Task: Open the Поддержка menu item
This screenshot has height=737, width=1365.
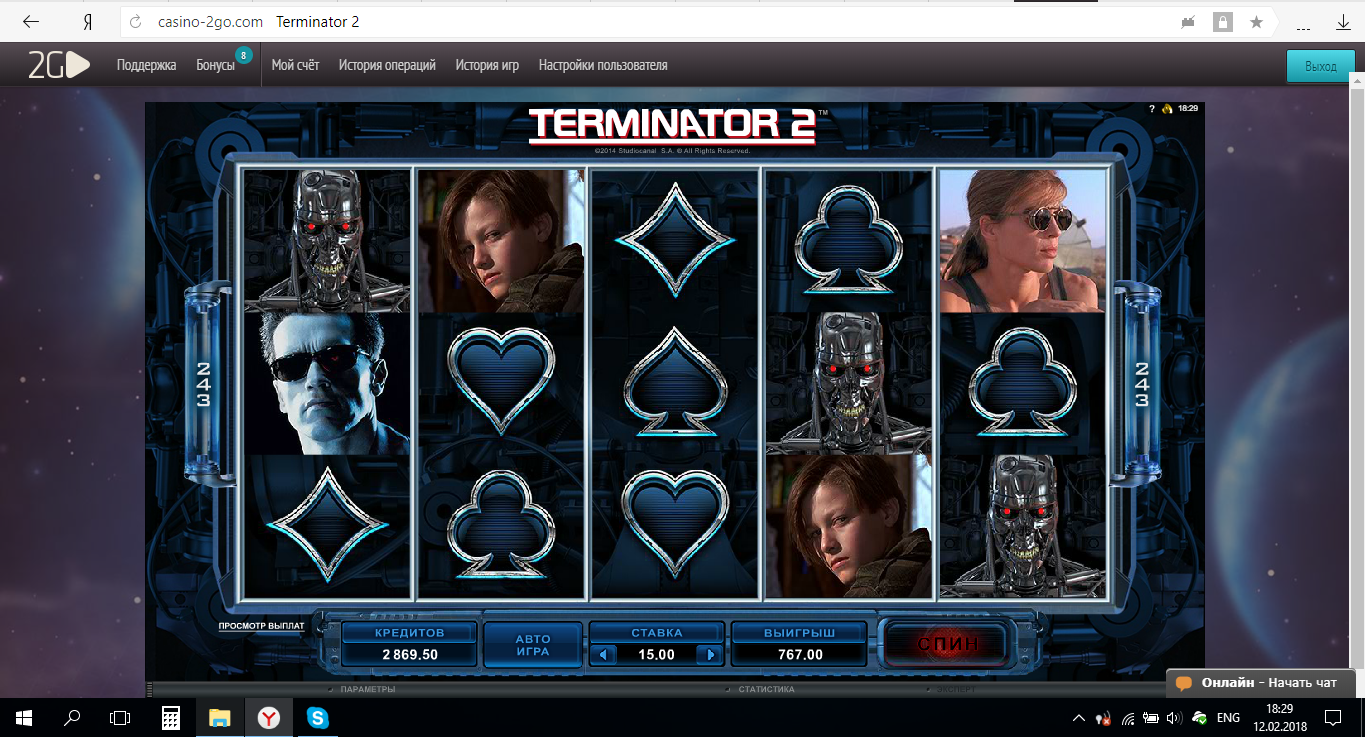Action: 146,65
